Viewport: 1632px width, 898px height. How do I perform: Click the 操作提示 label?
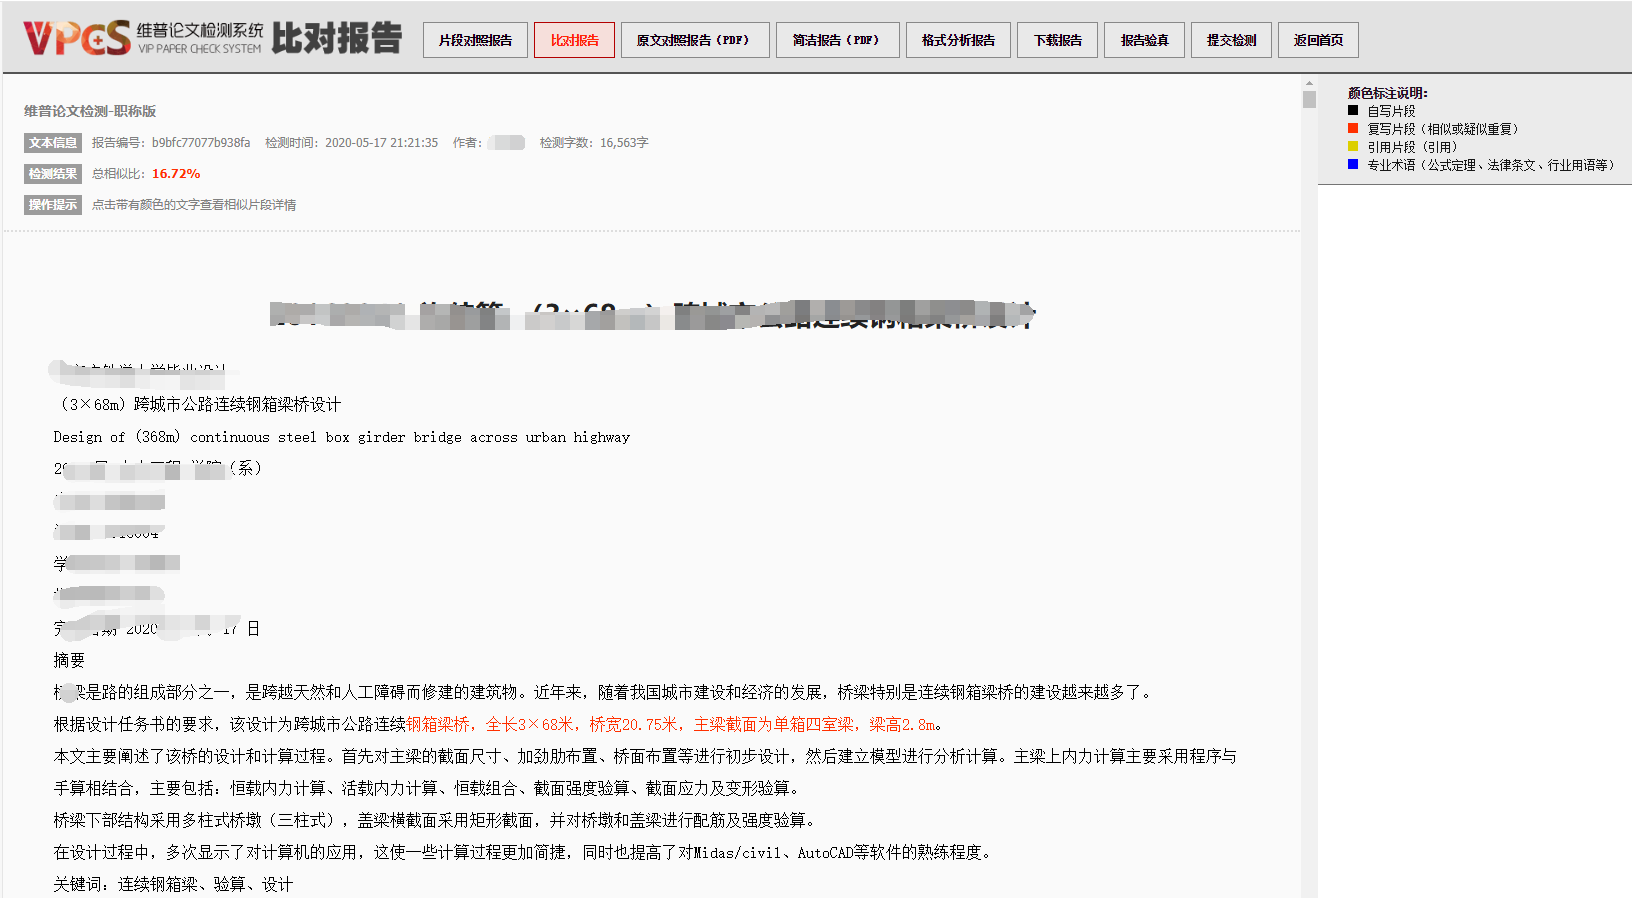coord(53,204)
